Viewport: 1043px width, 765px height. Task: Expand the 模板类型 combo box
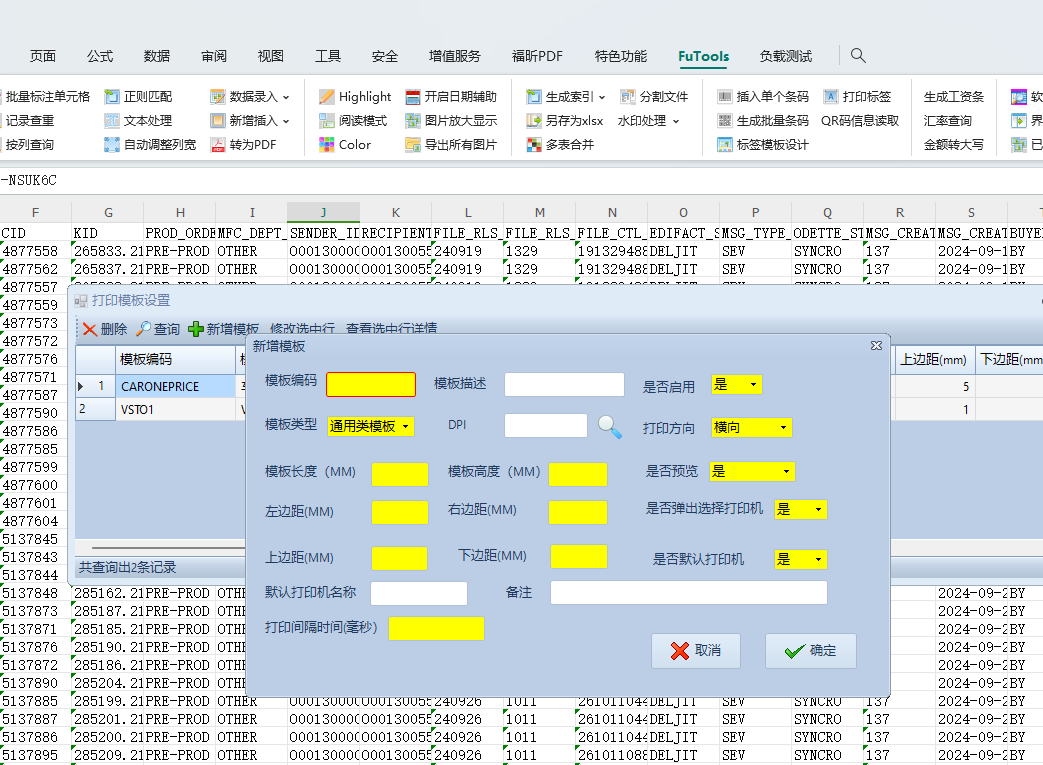tap(406, 427)
